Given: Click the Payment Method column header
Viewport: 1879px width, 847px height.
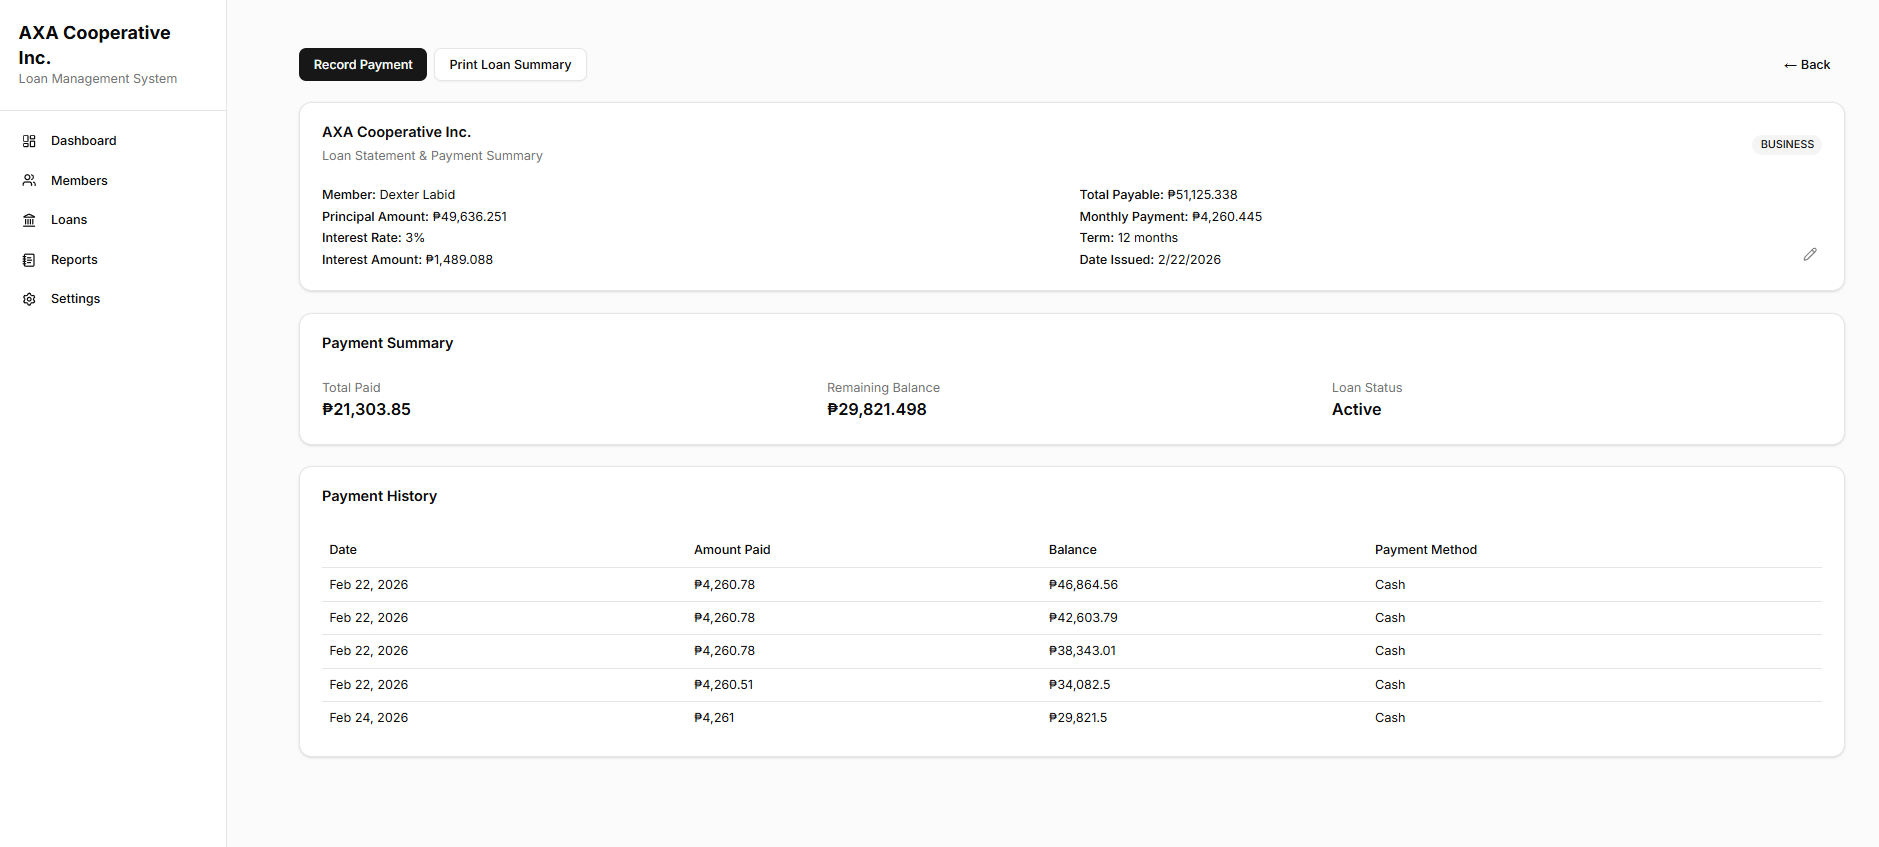Looking at the screenshot, I should 1426,550.
